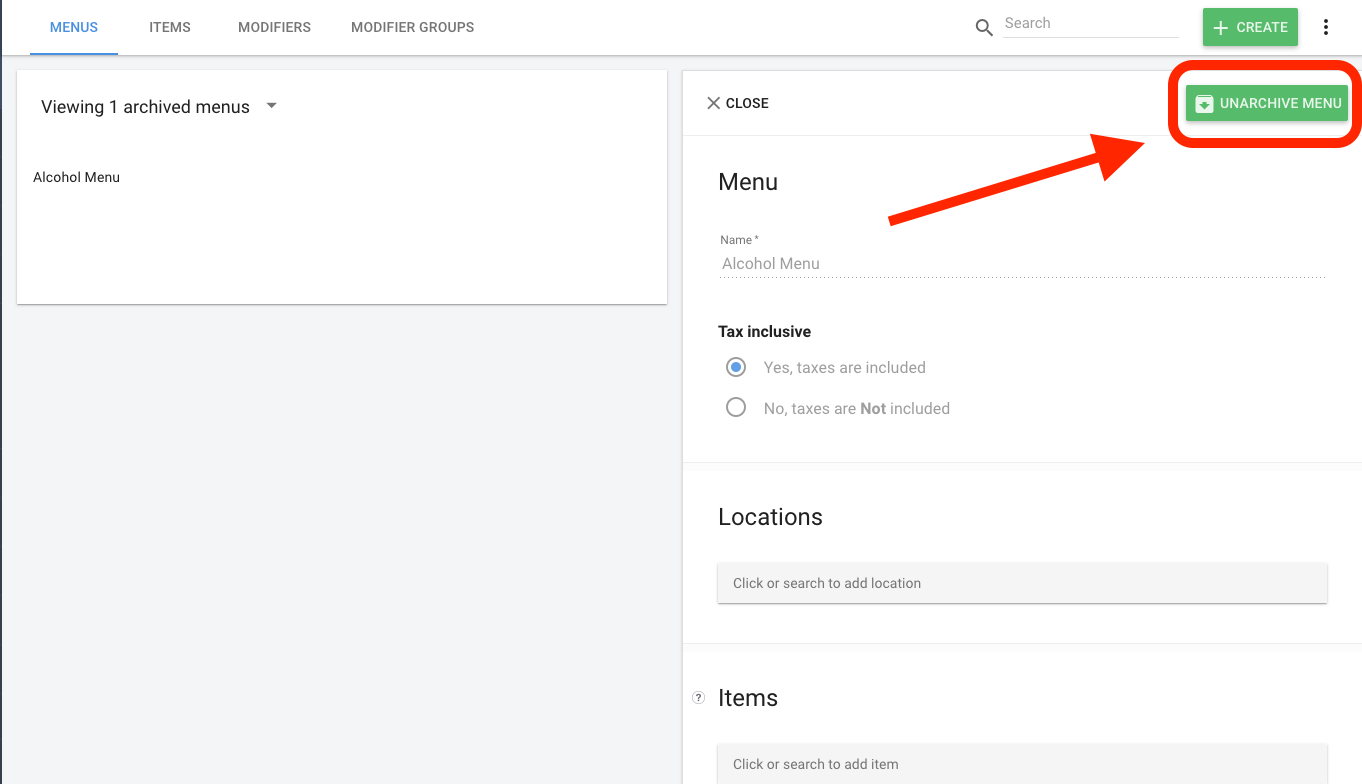Viewport: 1362px width, 784px height.
Task: Click the Menu section heading
Action: (x=748, y=182)
